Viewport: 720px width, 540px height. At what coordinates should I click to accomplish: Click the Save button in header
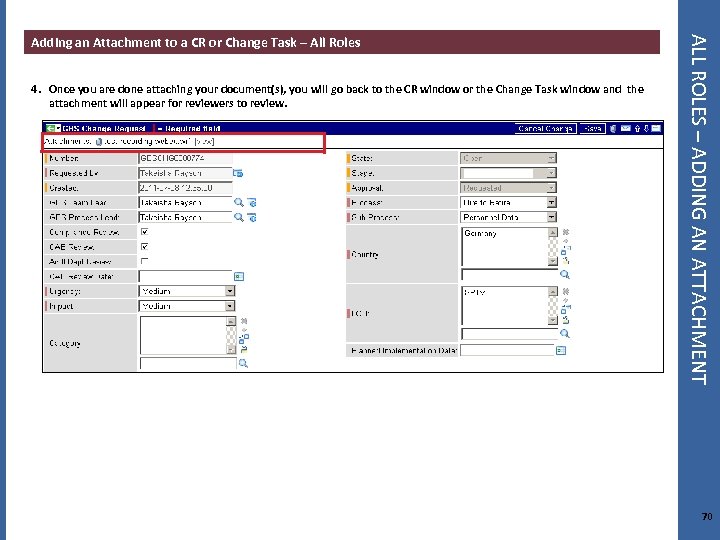[592, 129]
